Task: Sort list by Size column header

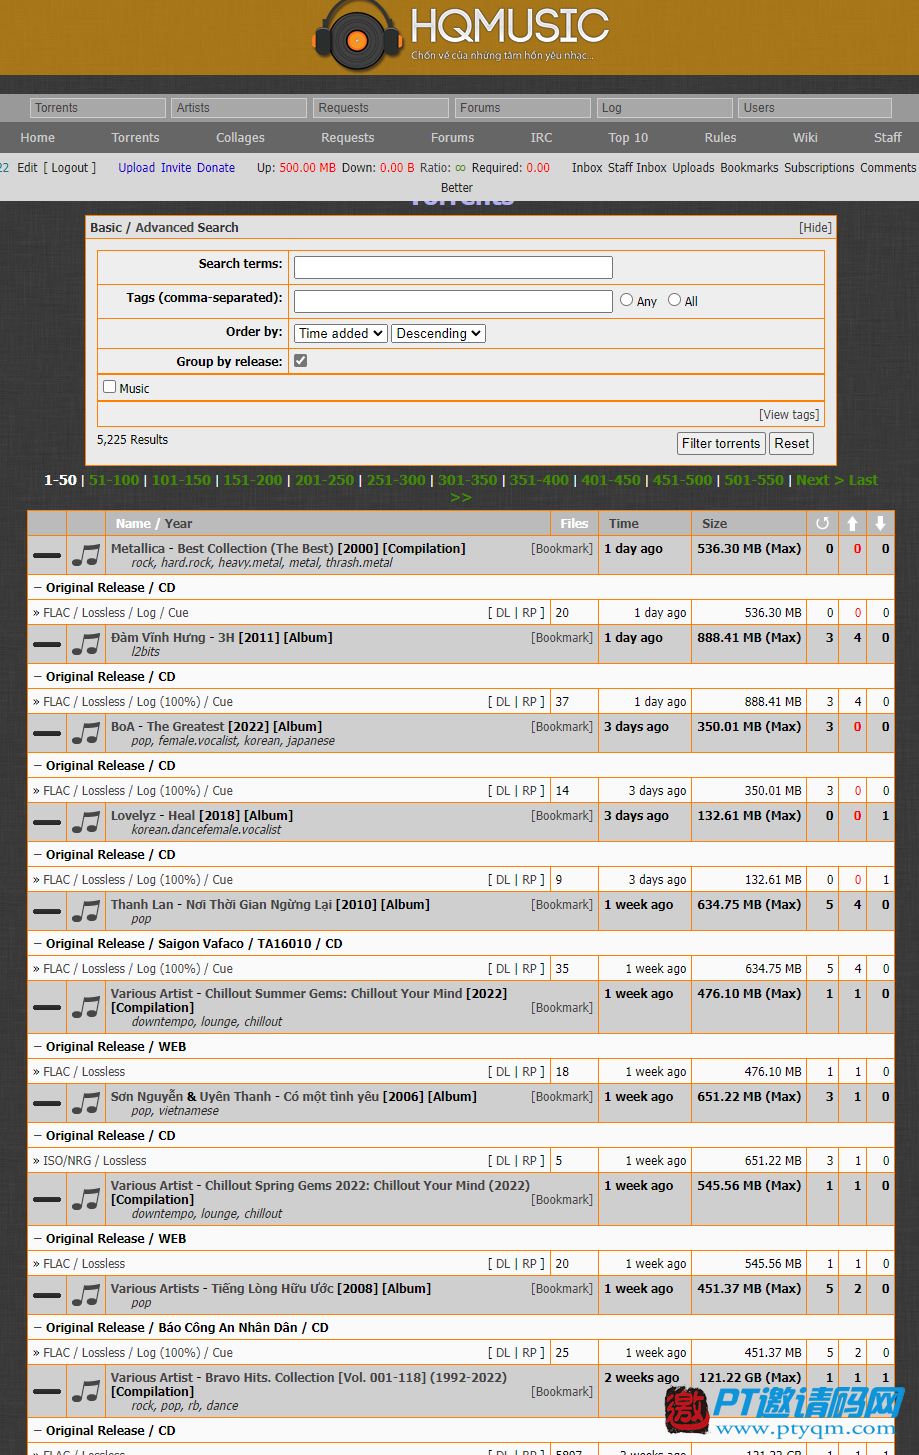Action: pos(714,523)
